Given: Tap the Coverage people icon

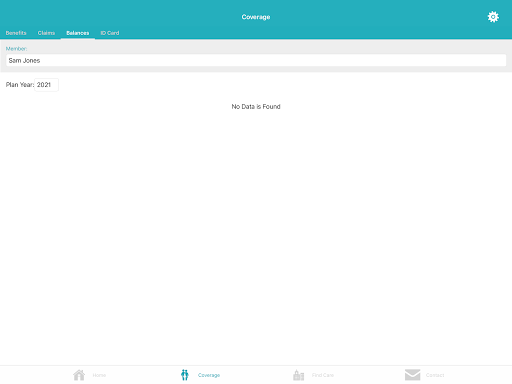Looking at the screenshot, I should pos(185,375).
